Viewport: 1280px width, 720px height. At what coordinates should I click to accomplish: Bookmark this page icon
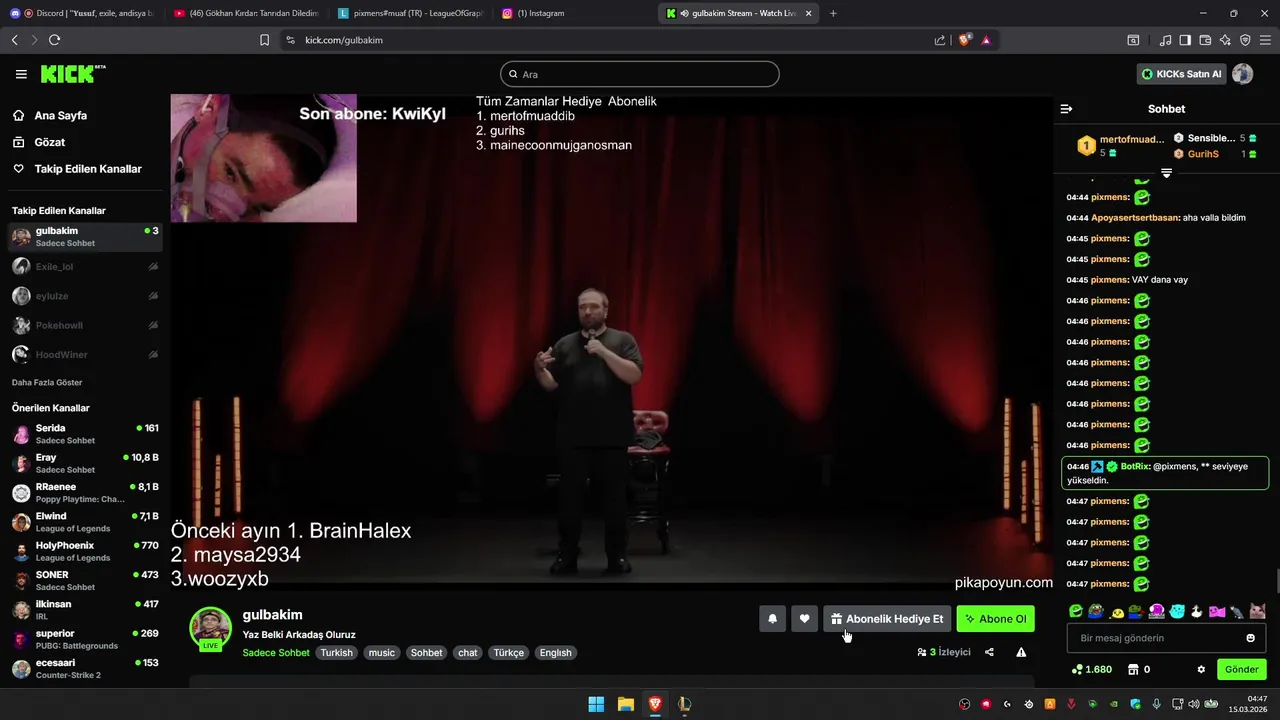point(264,40)
